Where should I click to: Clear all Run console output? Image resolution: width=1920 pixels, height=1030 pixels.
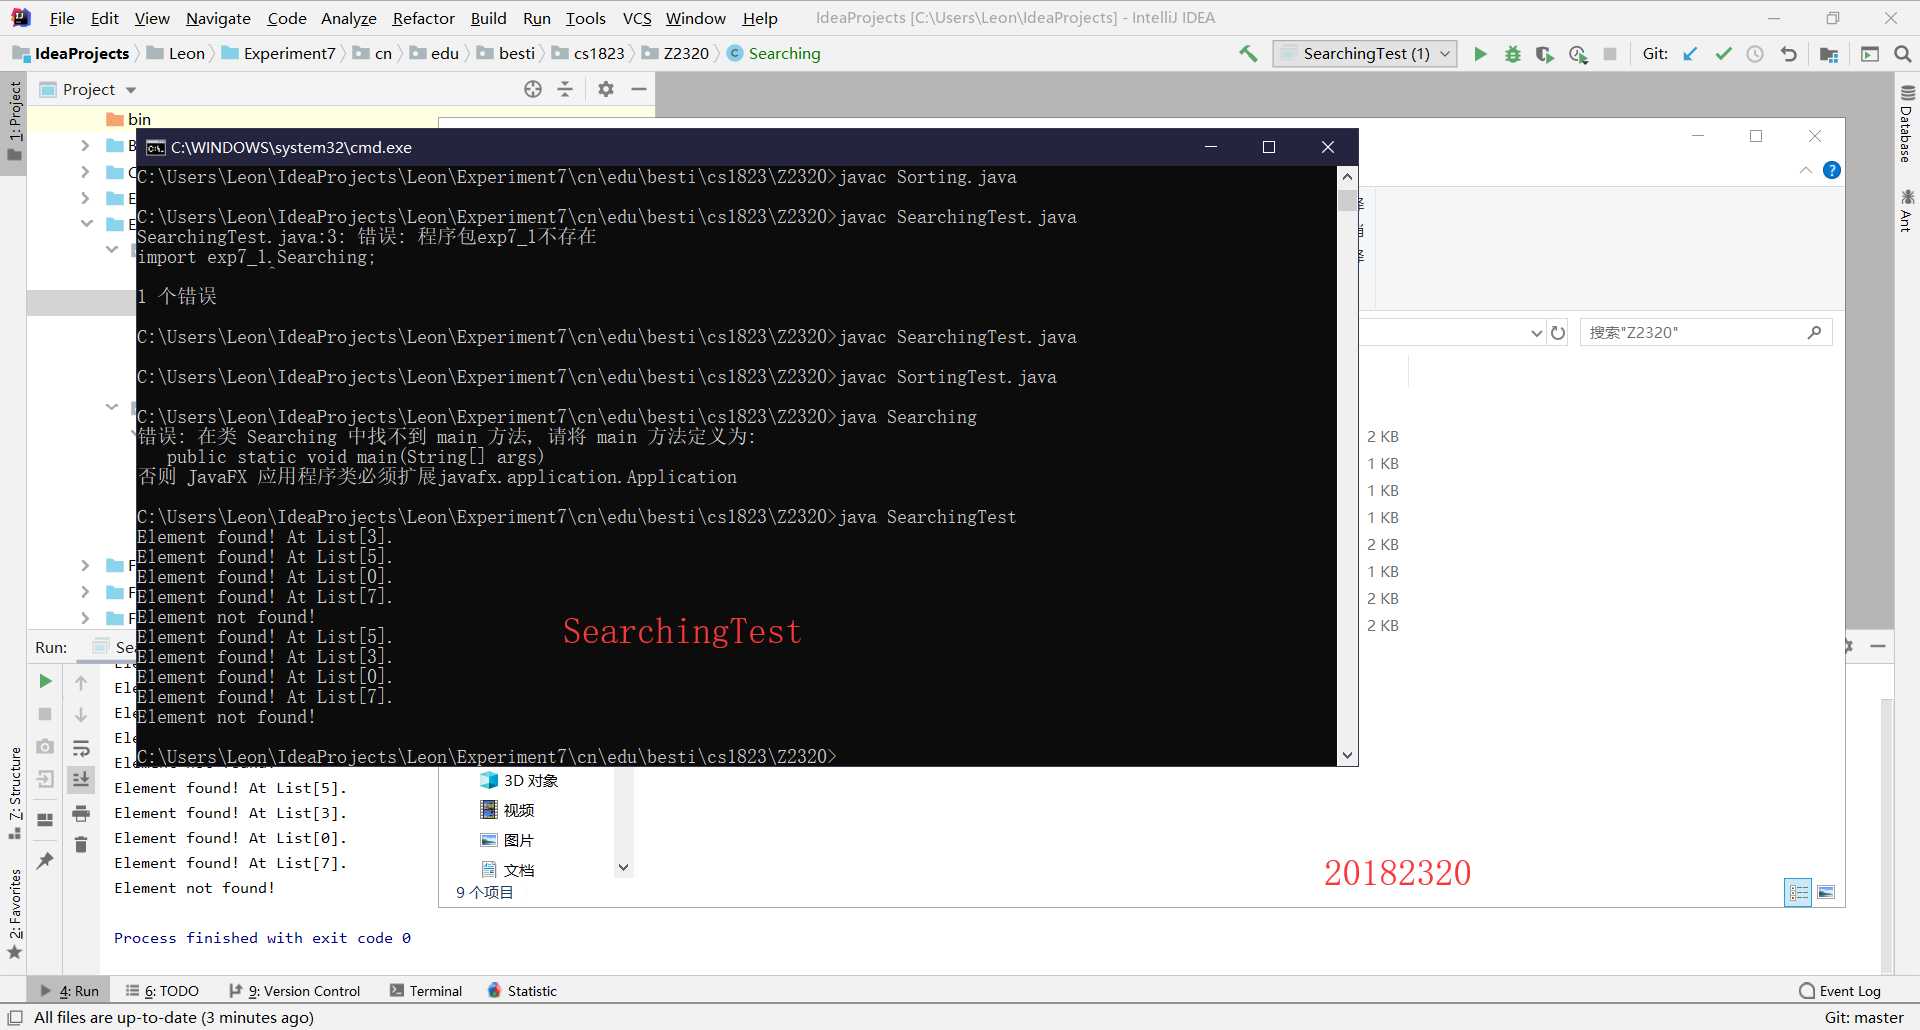(81, 845)
